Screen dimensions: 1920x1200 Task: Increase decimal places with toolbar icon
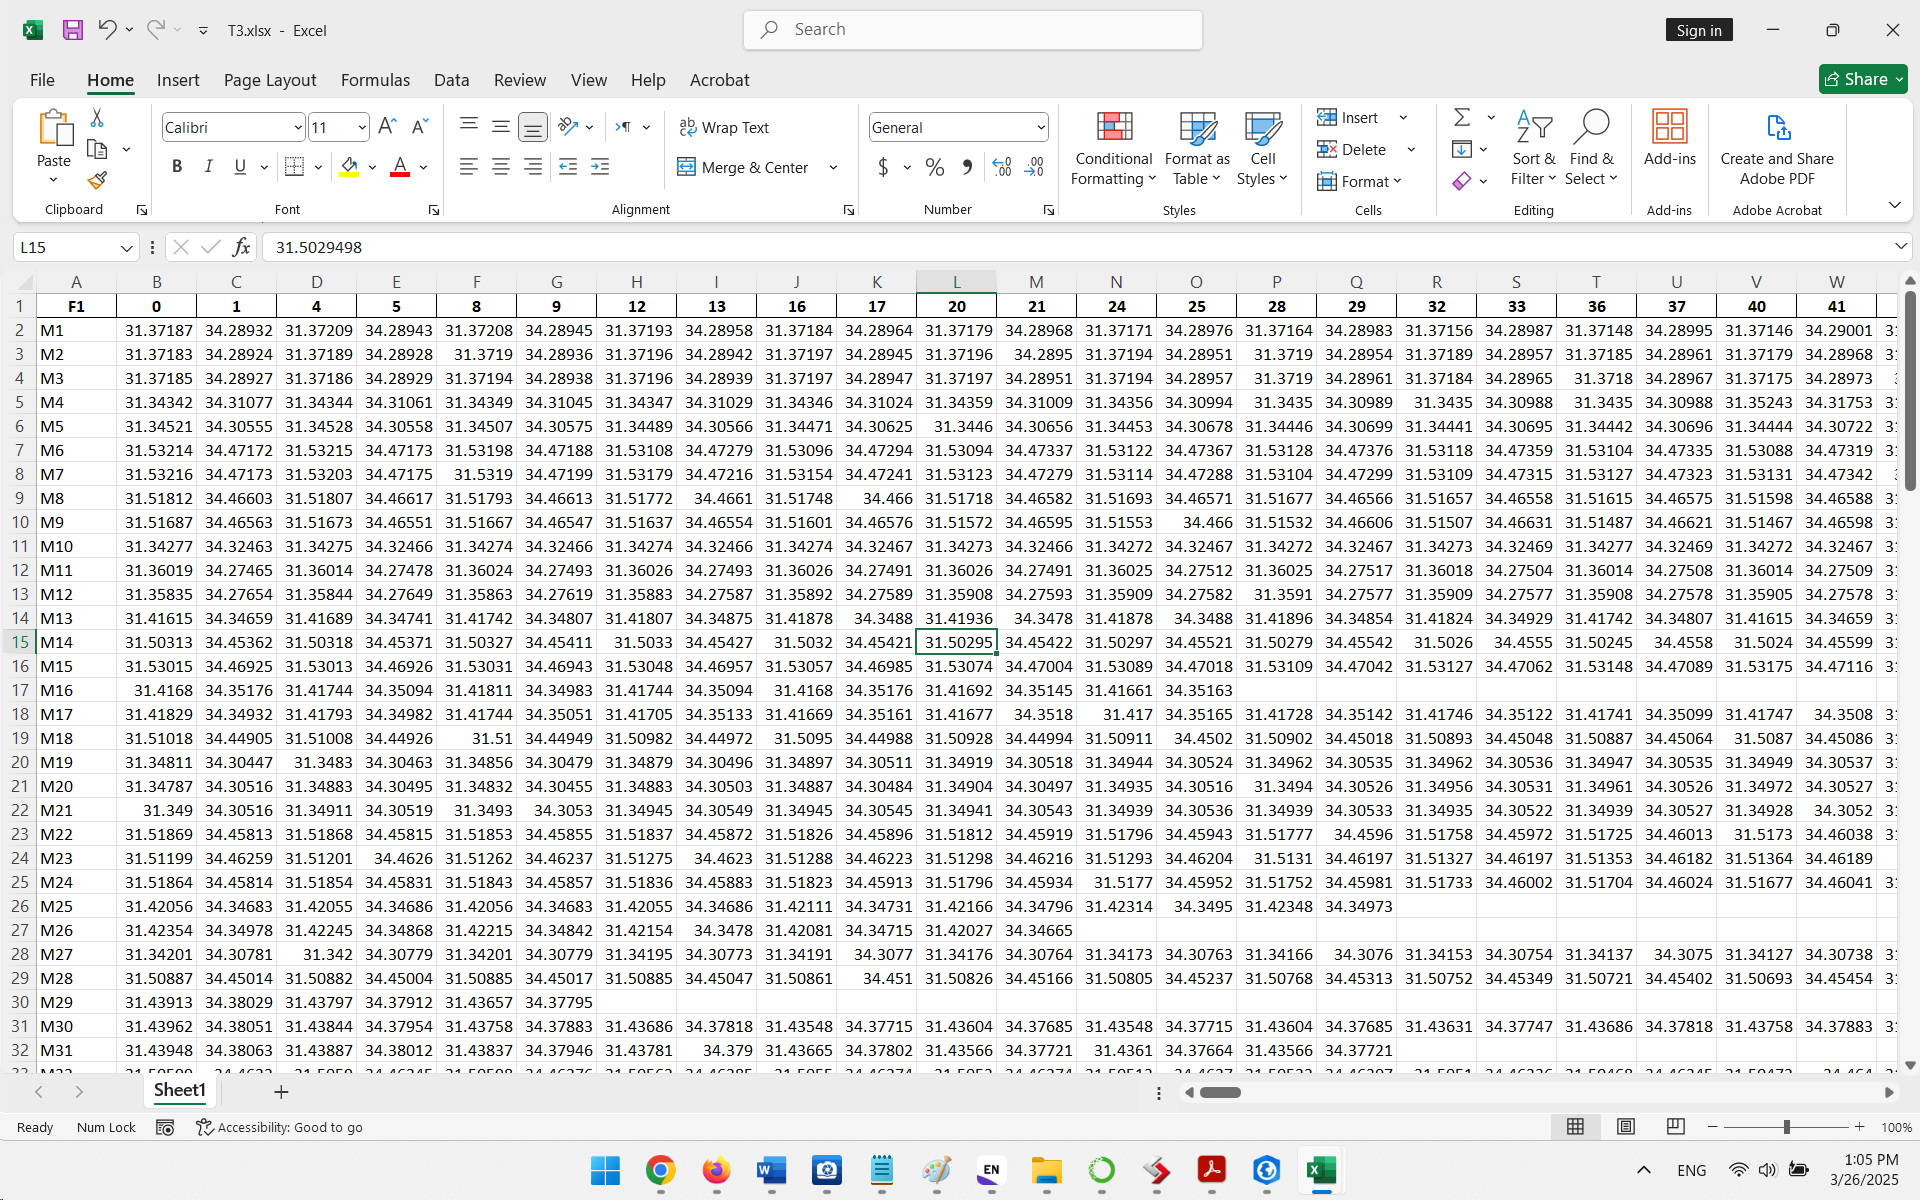pyautogui.click(x=1002, y=167)
